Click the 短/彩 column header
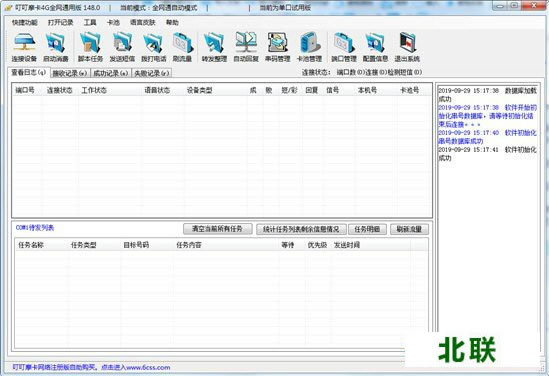 pos(289,90)
